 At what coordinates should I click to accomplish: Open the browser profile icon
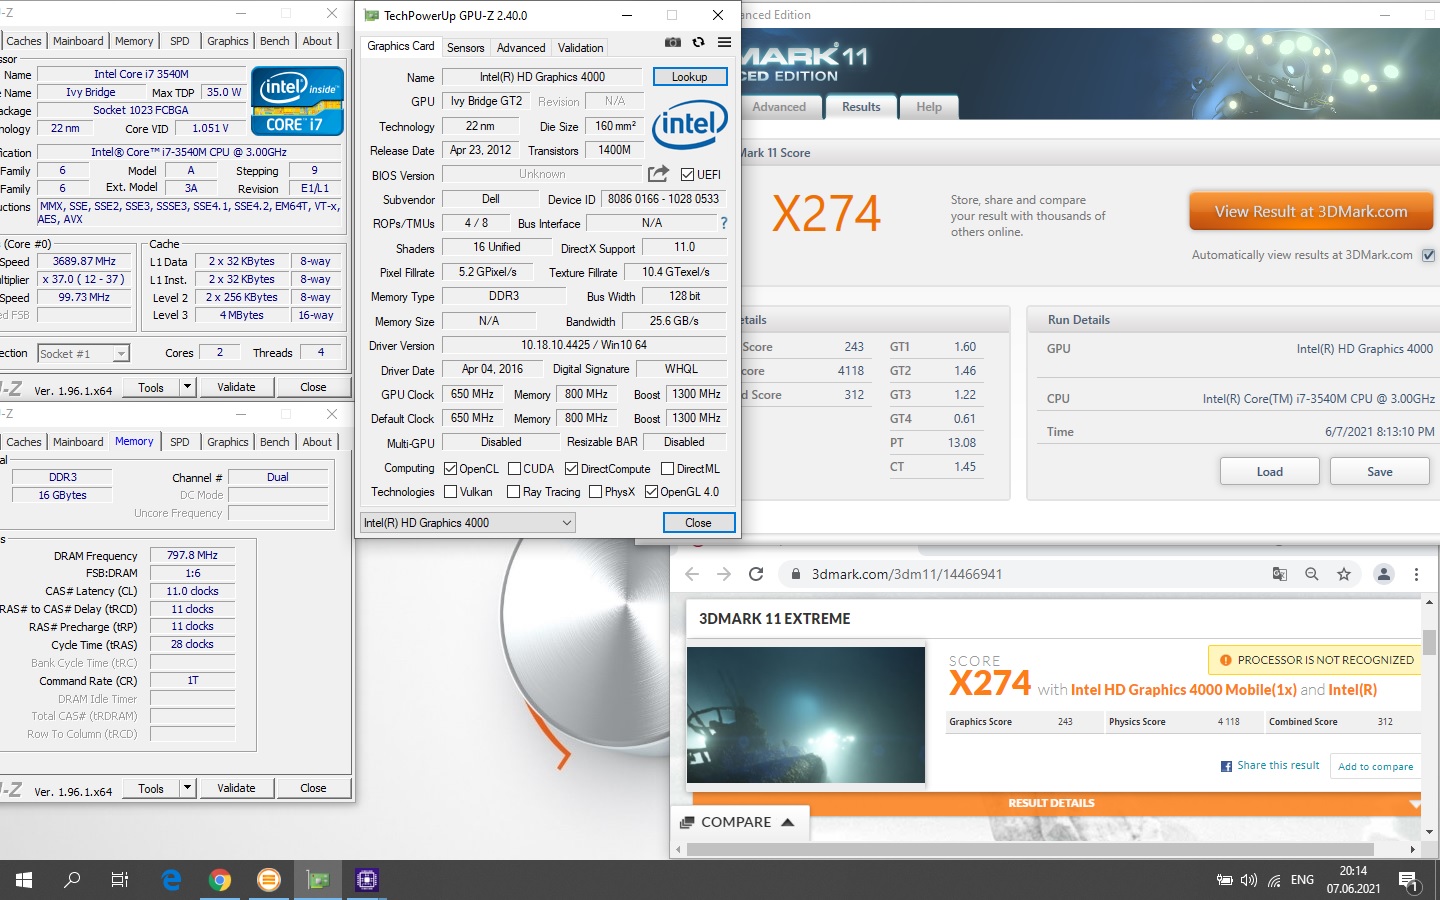pyautogui.click(x=1384, y=574)
